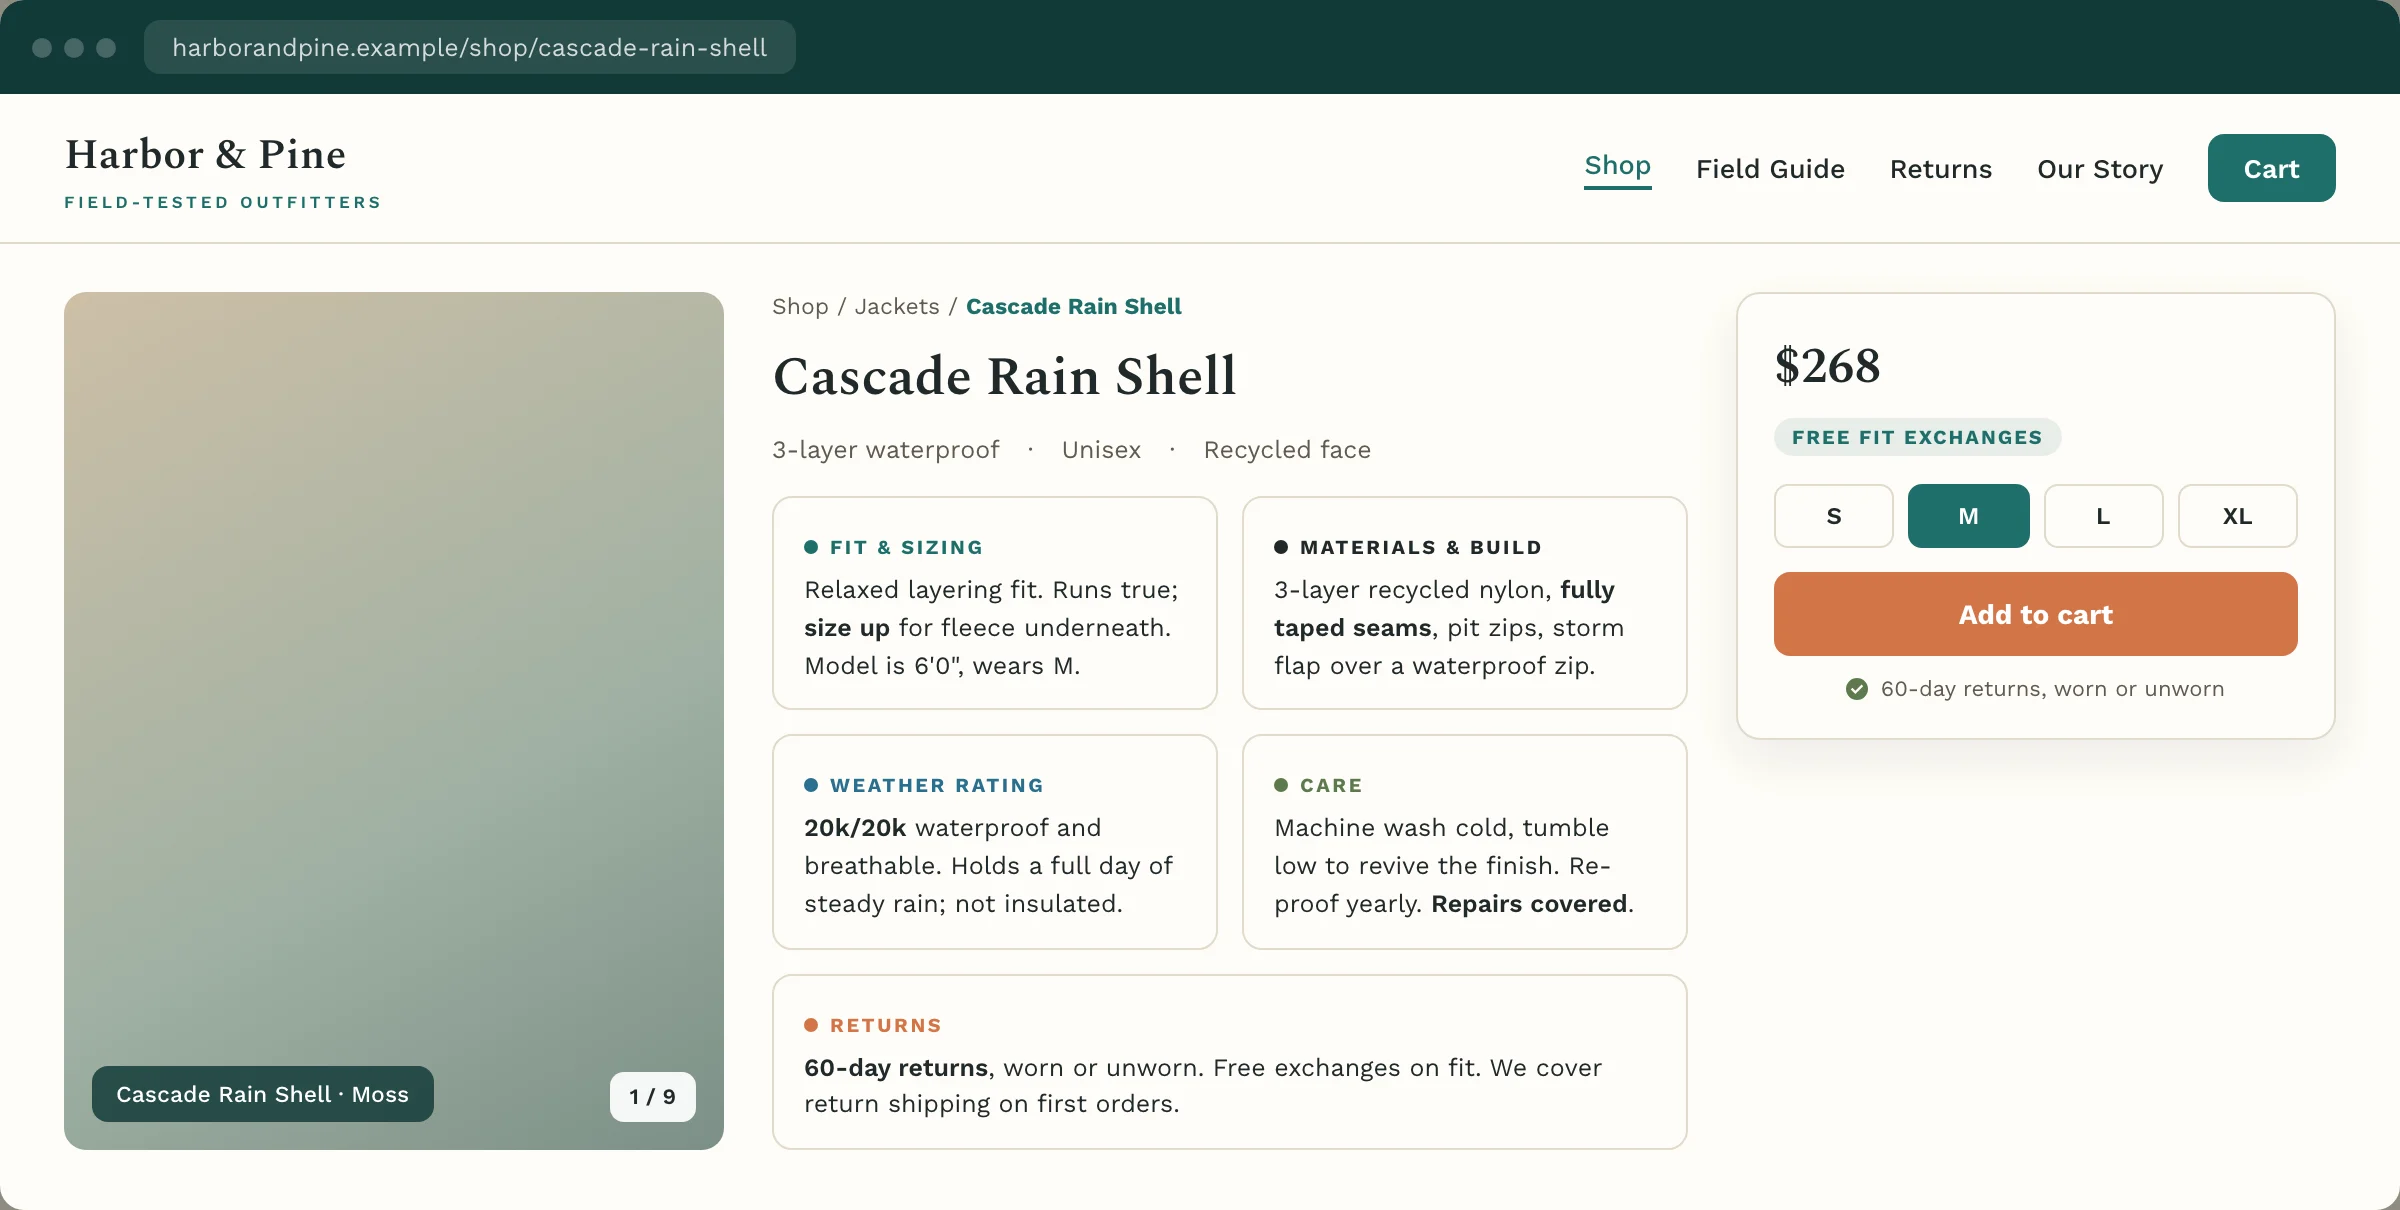The image size is (2400, 1210).
Task: Choose size L
Action: coord(2103,516)
